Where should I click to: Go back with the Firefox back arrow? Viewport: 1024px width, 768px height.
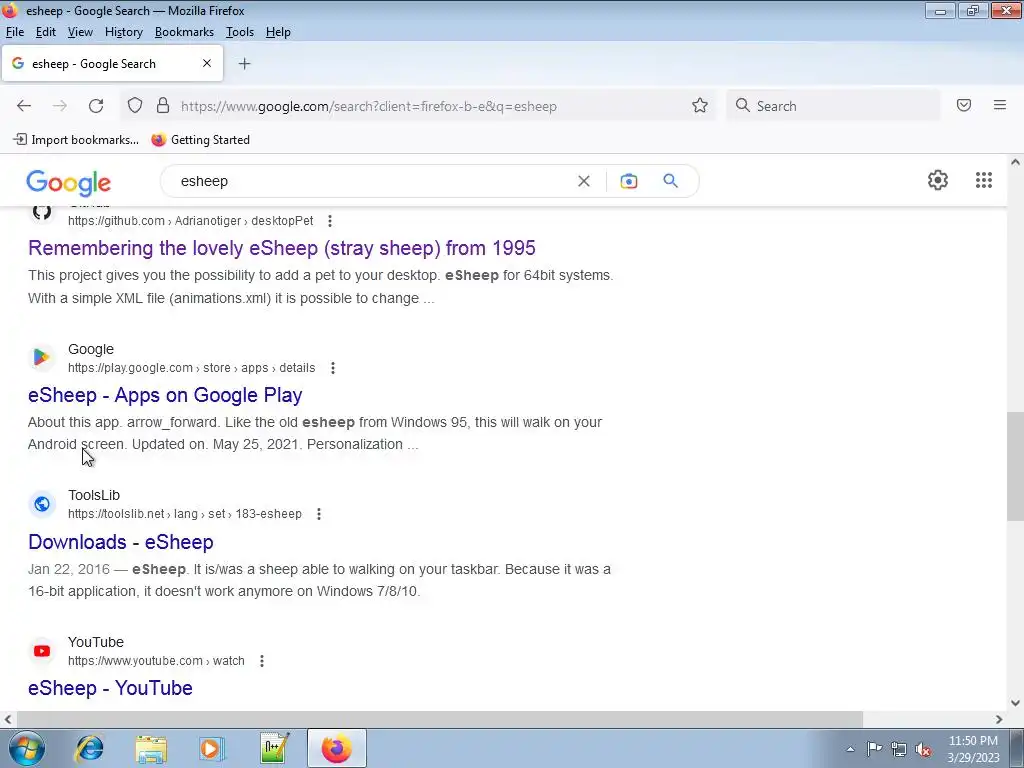click(x=24, y=106)
